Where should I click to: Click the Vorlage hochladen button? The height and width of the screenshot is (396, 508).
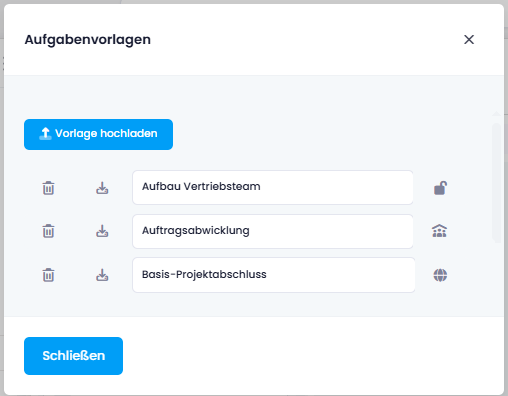(x=98, y=134)
